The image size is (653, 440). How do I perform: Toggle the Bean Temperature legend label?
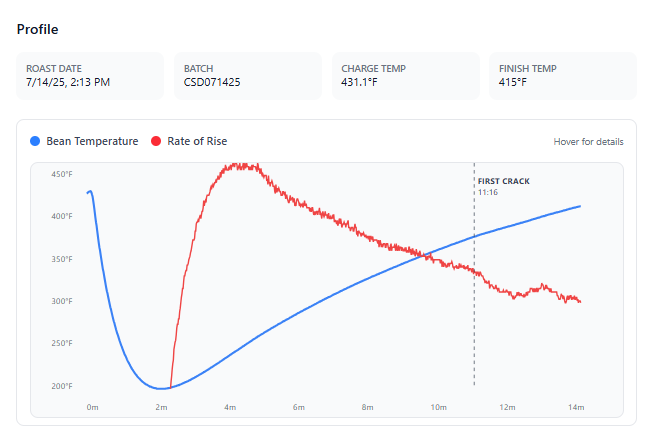pyautogui.click(x=92, y=141)
